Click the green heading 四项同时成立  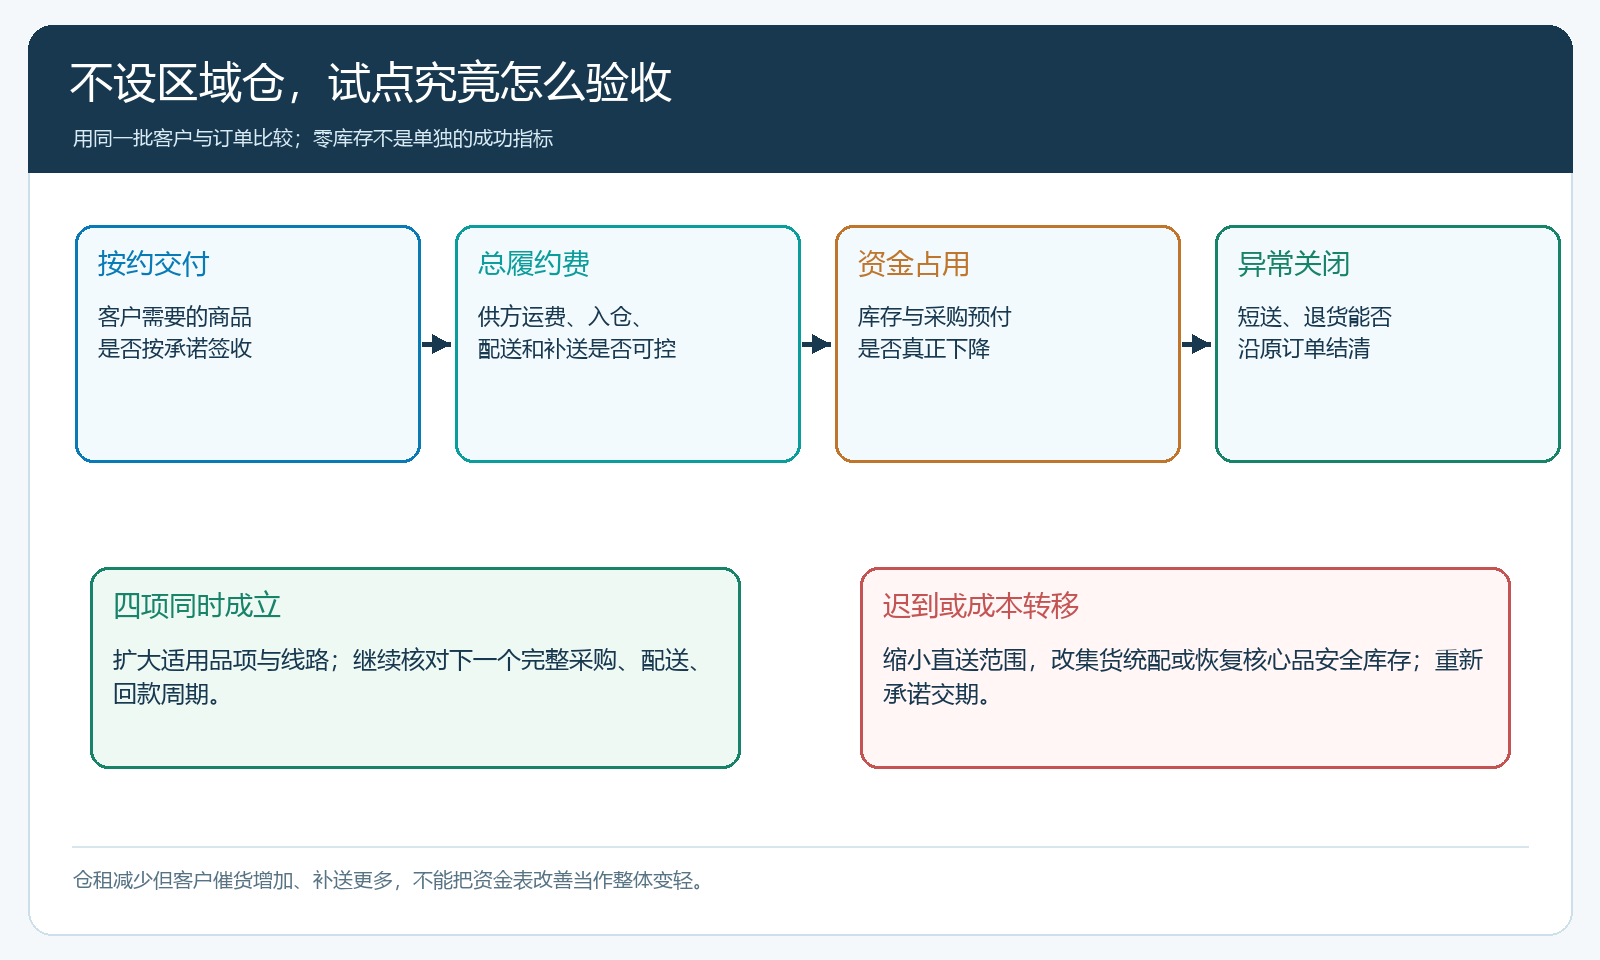pyautogui.click(x=197, y=606)
